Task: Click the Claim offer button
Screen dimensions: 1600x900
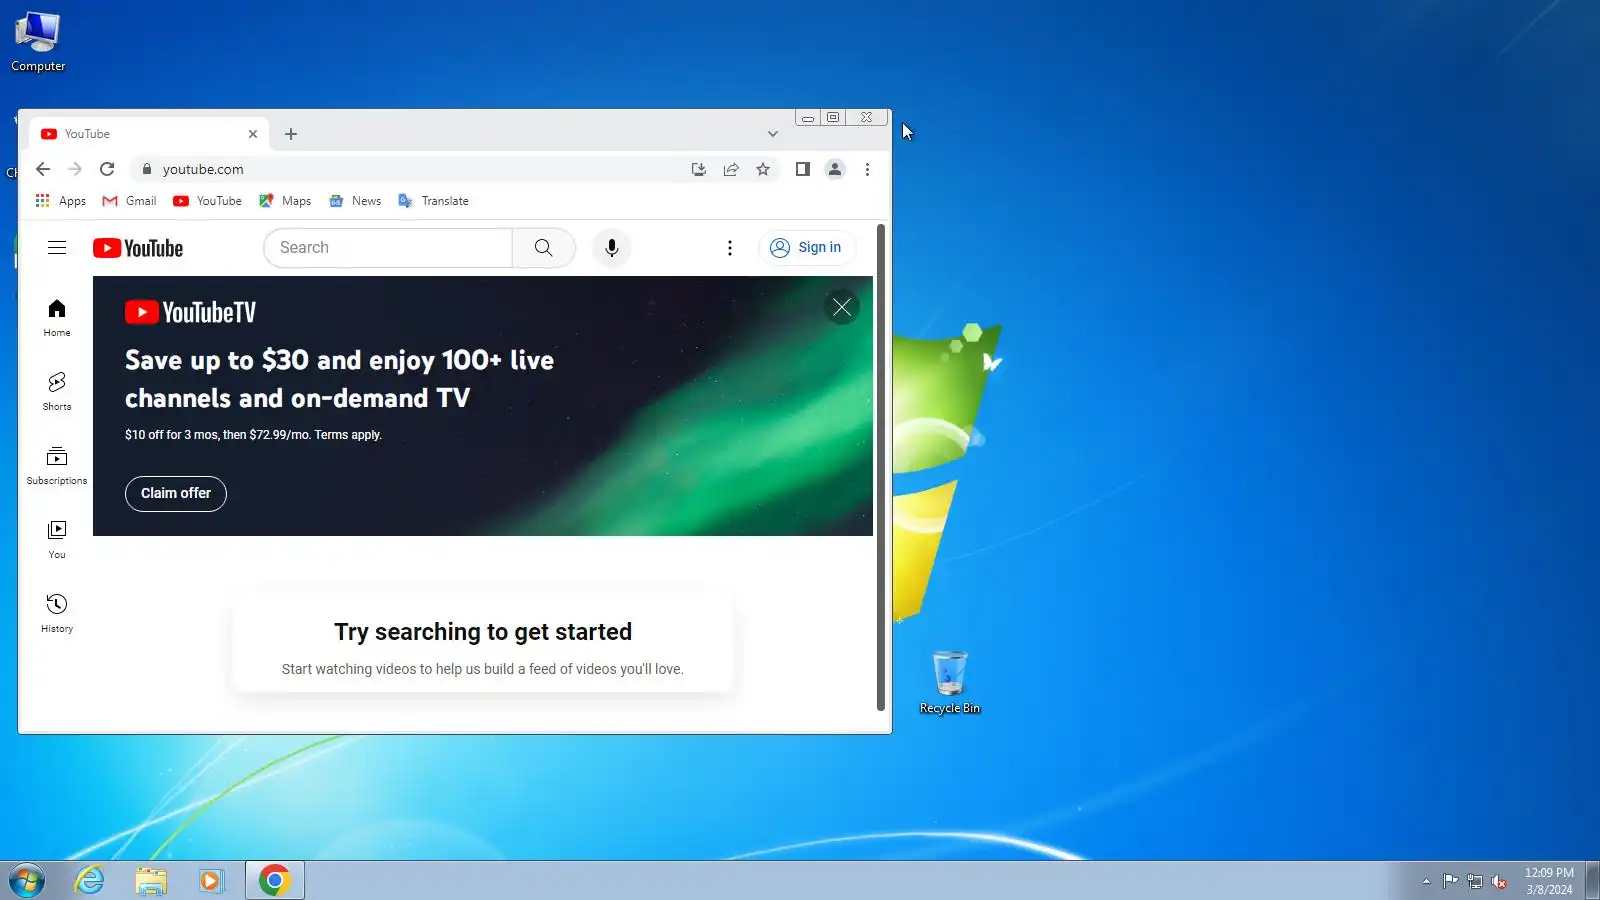Action: (176, 494)
